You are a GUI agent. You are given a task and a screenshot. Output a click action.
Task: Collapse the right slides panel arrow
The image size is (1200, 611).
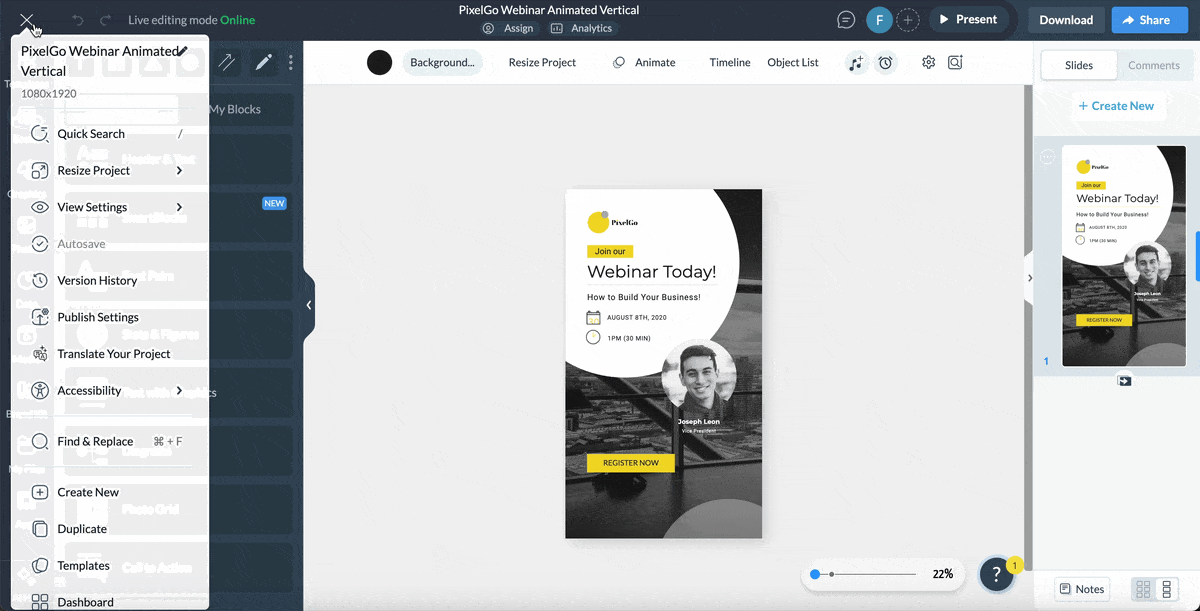(x=1029, y=279)
